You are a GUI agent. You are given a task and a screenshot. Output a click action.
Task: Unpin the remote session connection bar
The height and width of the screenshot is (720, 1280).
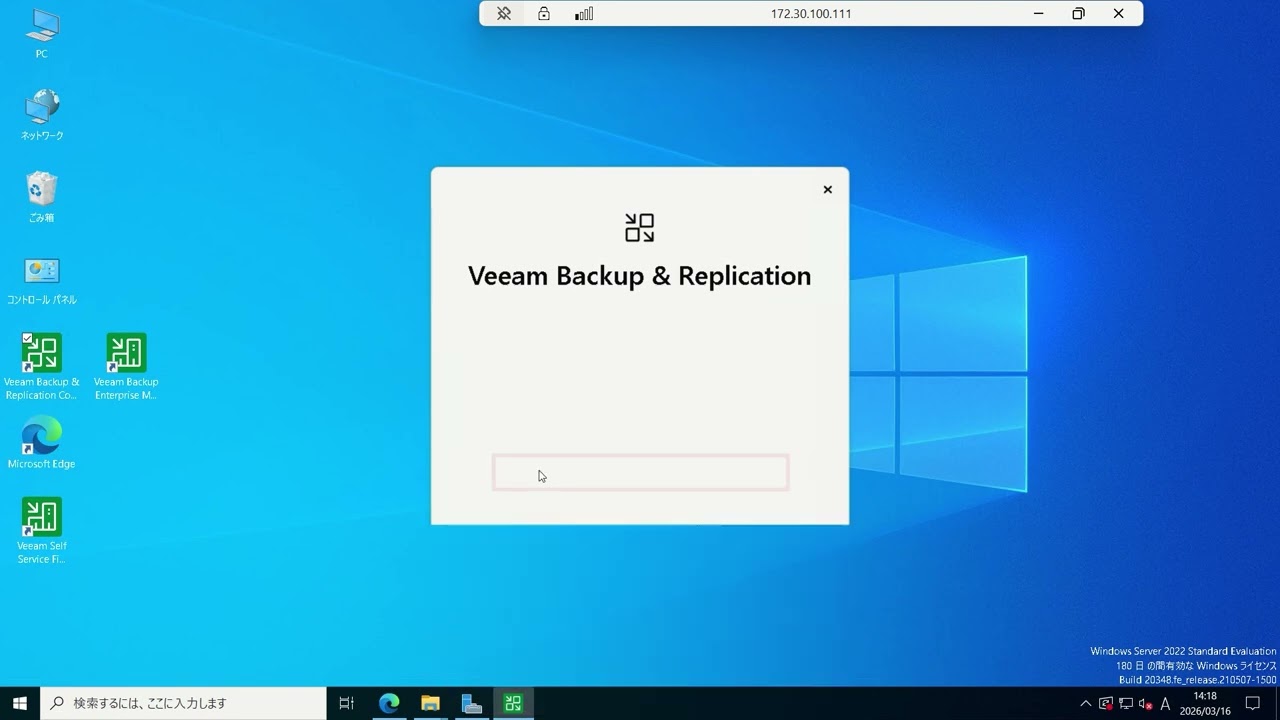pos(504,14)
